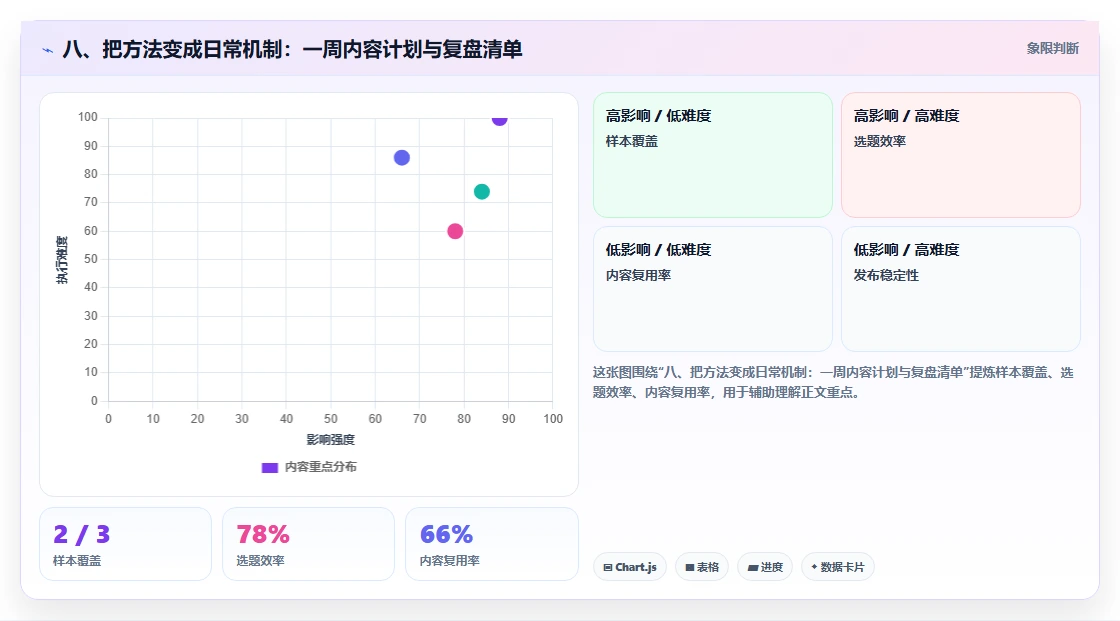
Task: Click the 内容复用率 text in quadrant card
Action: coord(638,276)
